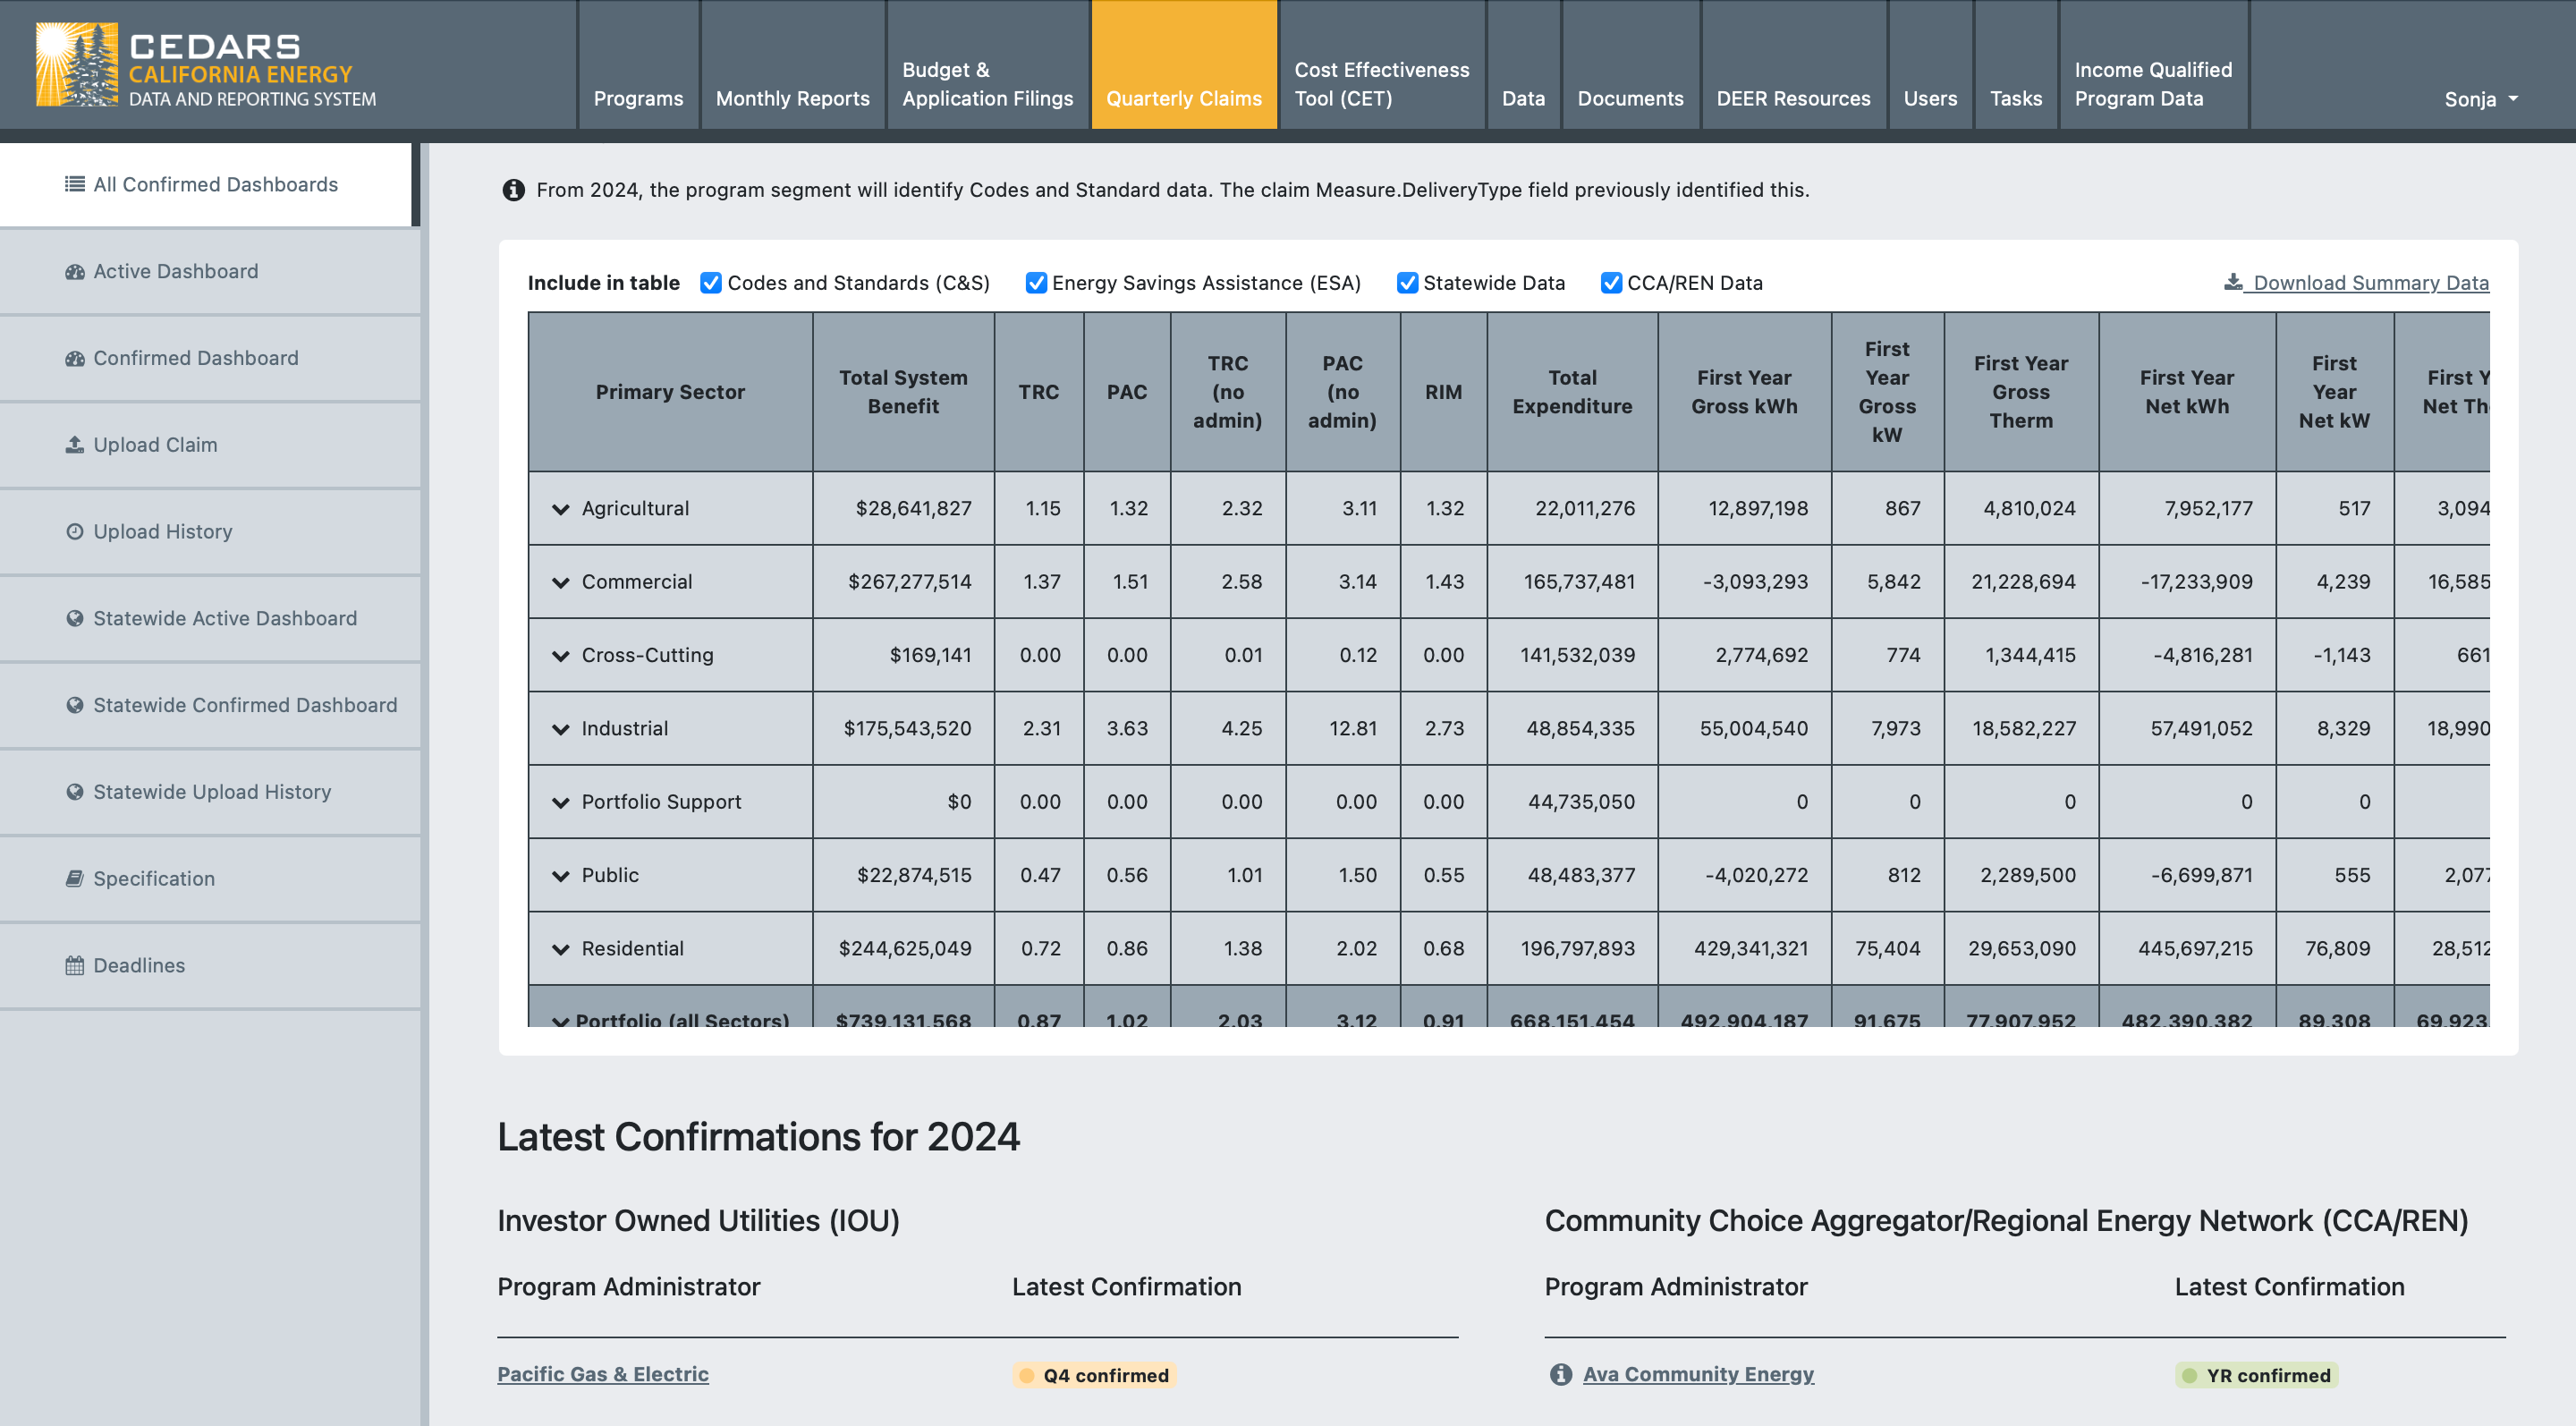Open the Pacific Gas & Electric link
Viewport: 2576px width, 1426px height.
603,1374
